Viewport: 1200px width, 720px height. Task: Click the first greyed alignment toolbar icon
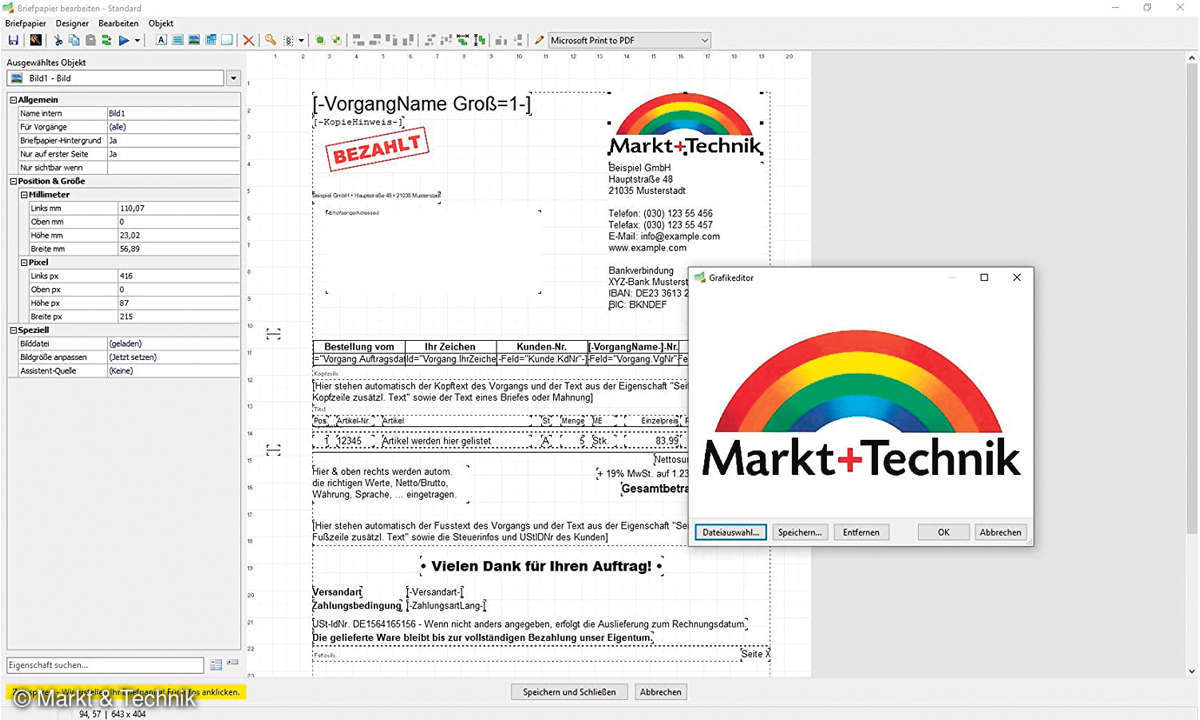pos(358,40)
